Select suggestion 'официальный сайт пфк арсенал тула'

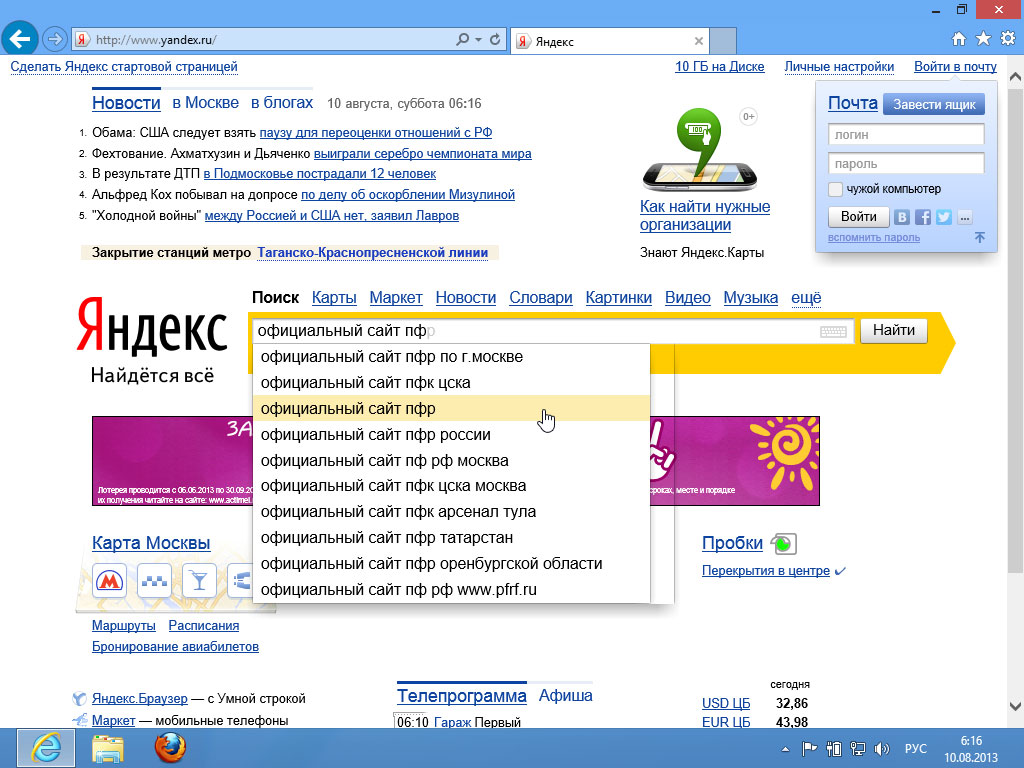click(x=451, y=512)
